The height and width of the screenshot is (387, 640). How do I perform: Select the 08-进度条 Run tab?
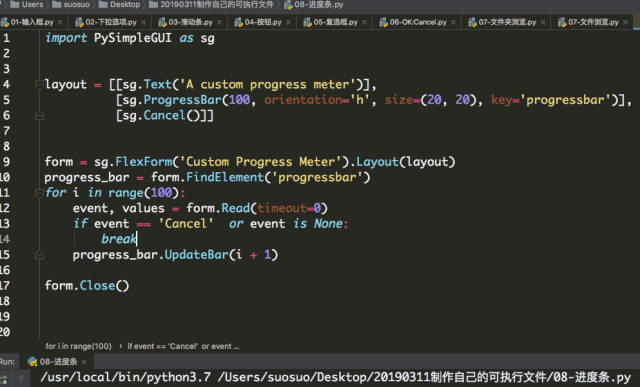(53, 362)
